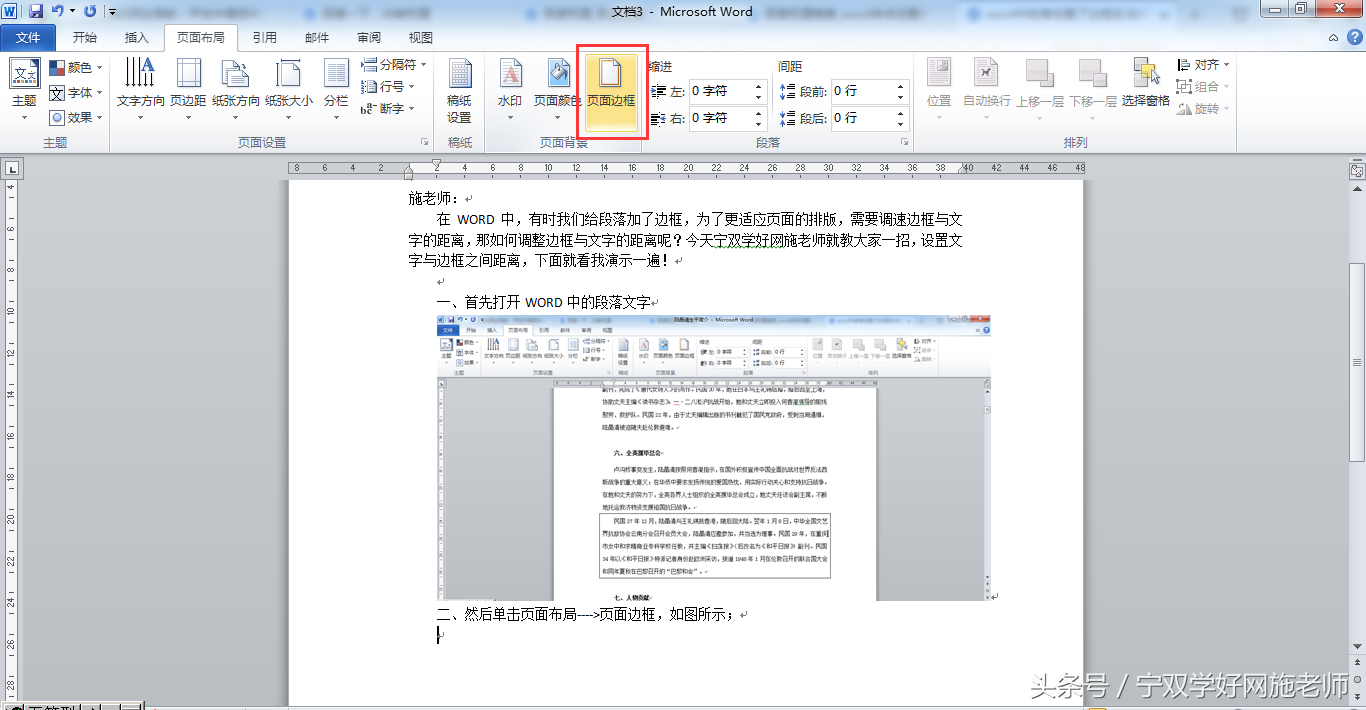Click 下移一层 (Send Backward) button
Screen dimensions: 1366x710
pos(1093,89)
